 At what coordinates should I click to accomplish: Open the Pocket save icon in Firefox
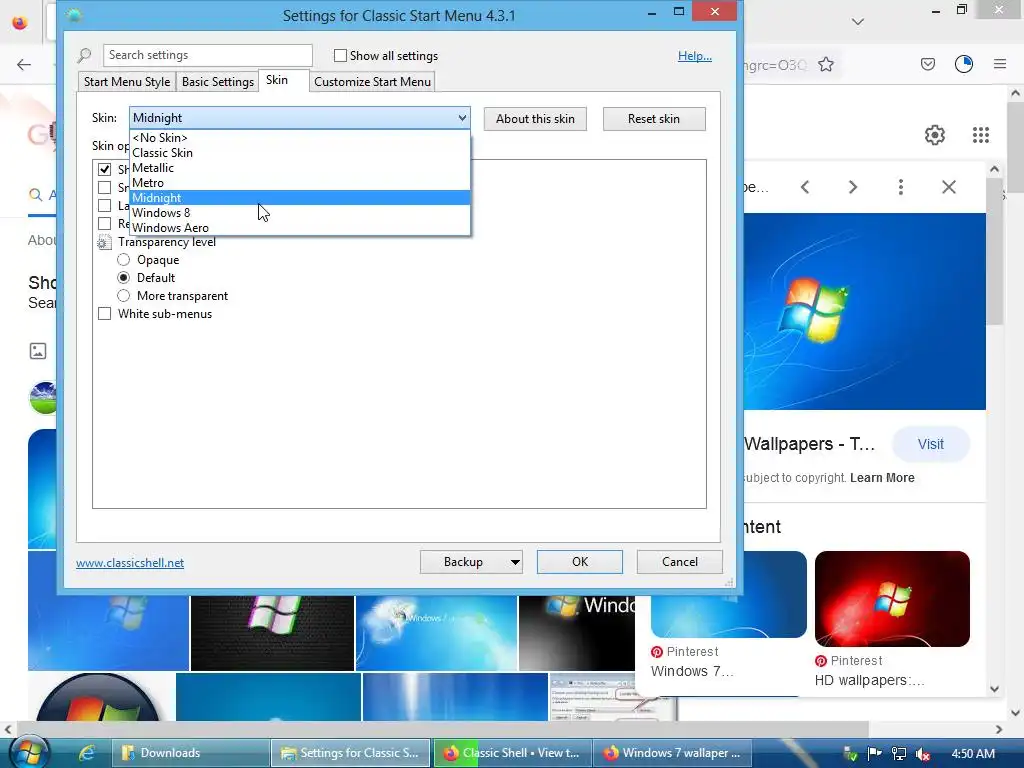tap(928, 64)
